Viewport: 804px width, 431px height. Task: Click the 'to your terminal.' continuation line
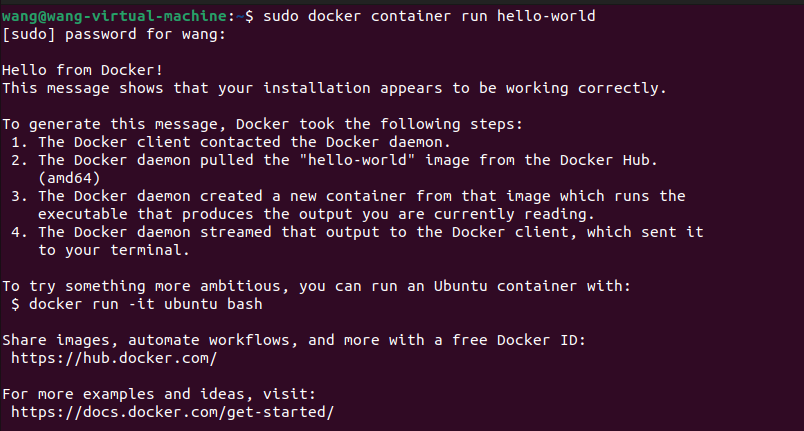pyautogui.click(x=110, y=250)
